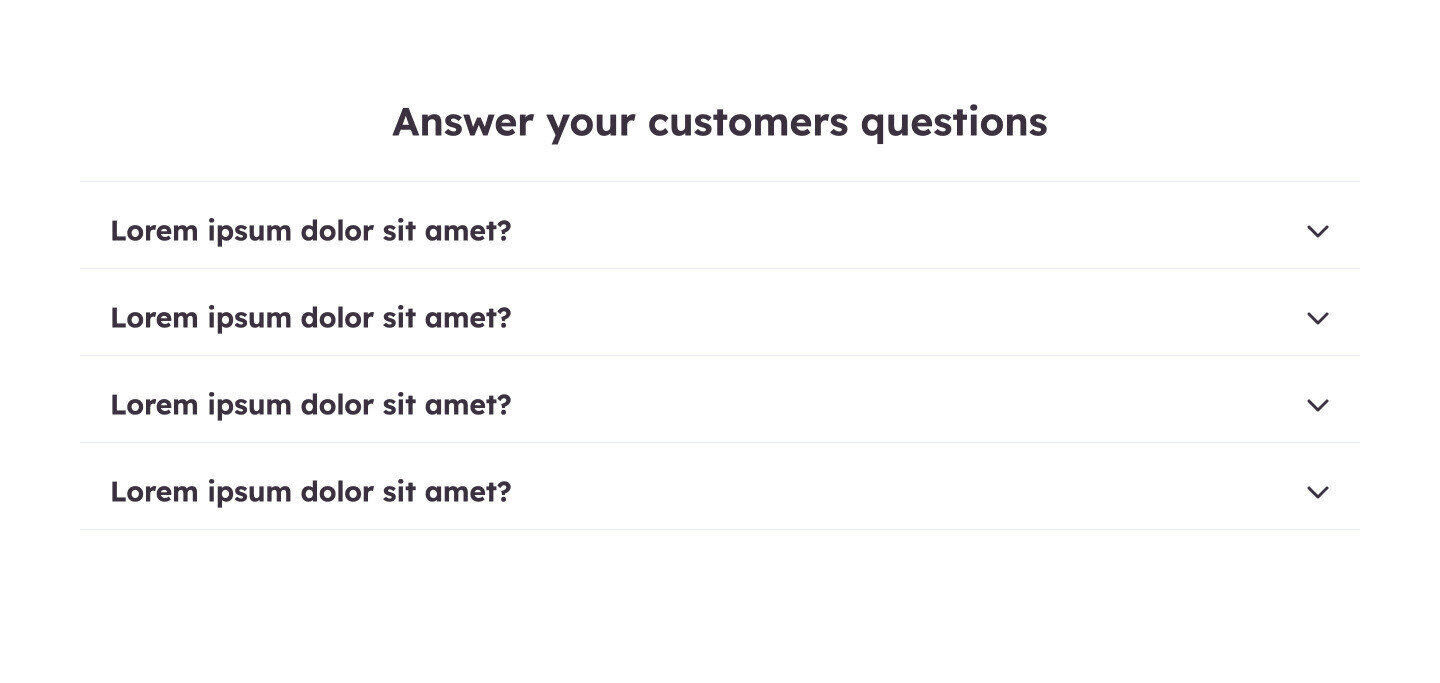Click the word "customers" in the title
This screenshot has height=683, width=1440.
(x=747, y=122)
